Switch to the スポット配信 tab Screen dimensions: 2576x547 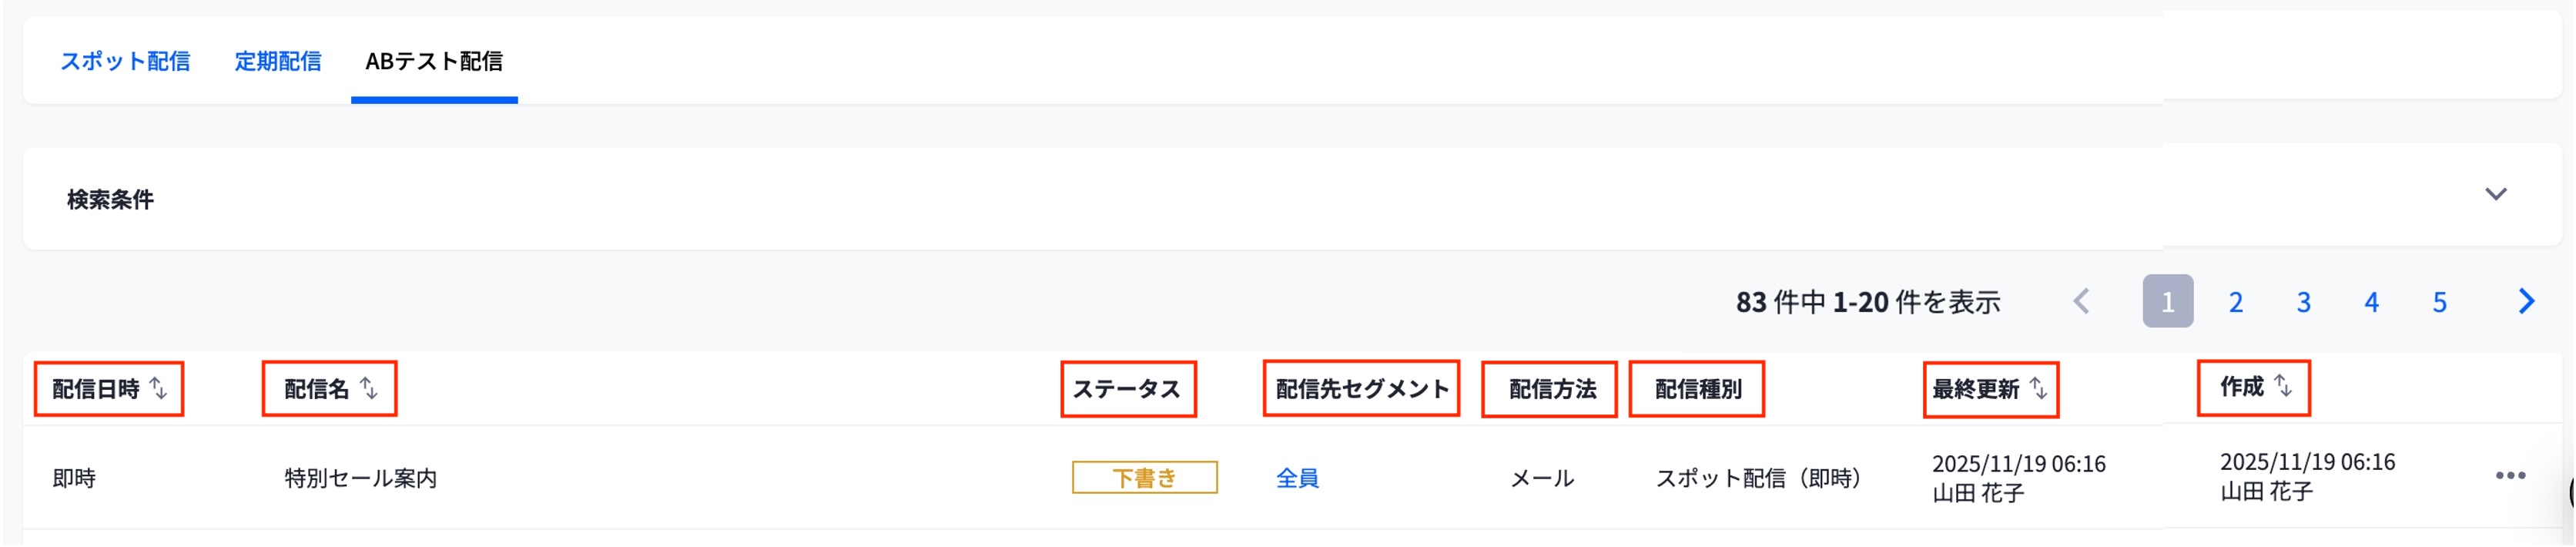click(125, 61)
